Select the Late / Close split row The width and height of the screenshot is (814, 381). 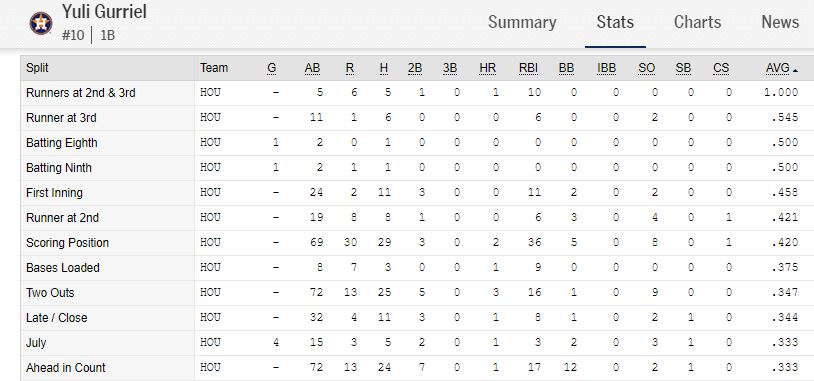pos(417,318)
